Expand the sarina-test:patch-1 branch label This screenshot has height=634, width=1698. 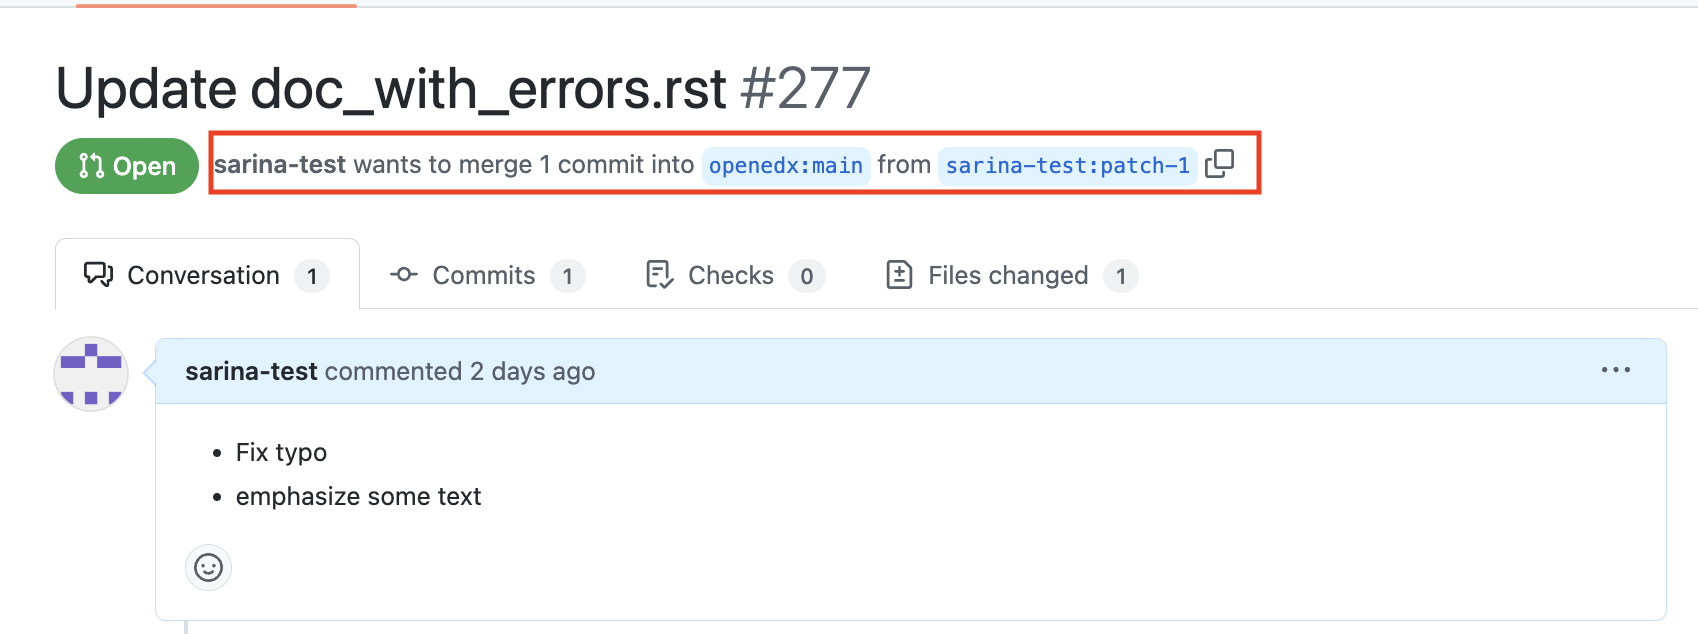1067,166
